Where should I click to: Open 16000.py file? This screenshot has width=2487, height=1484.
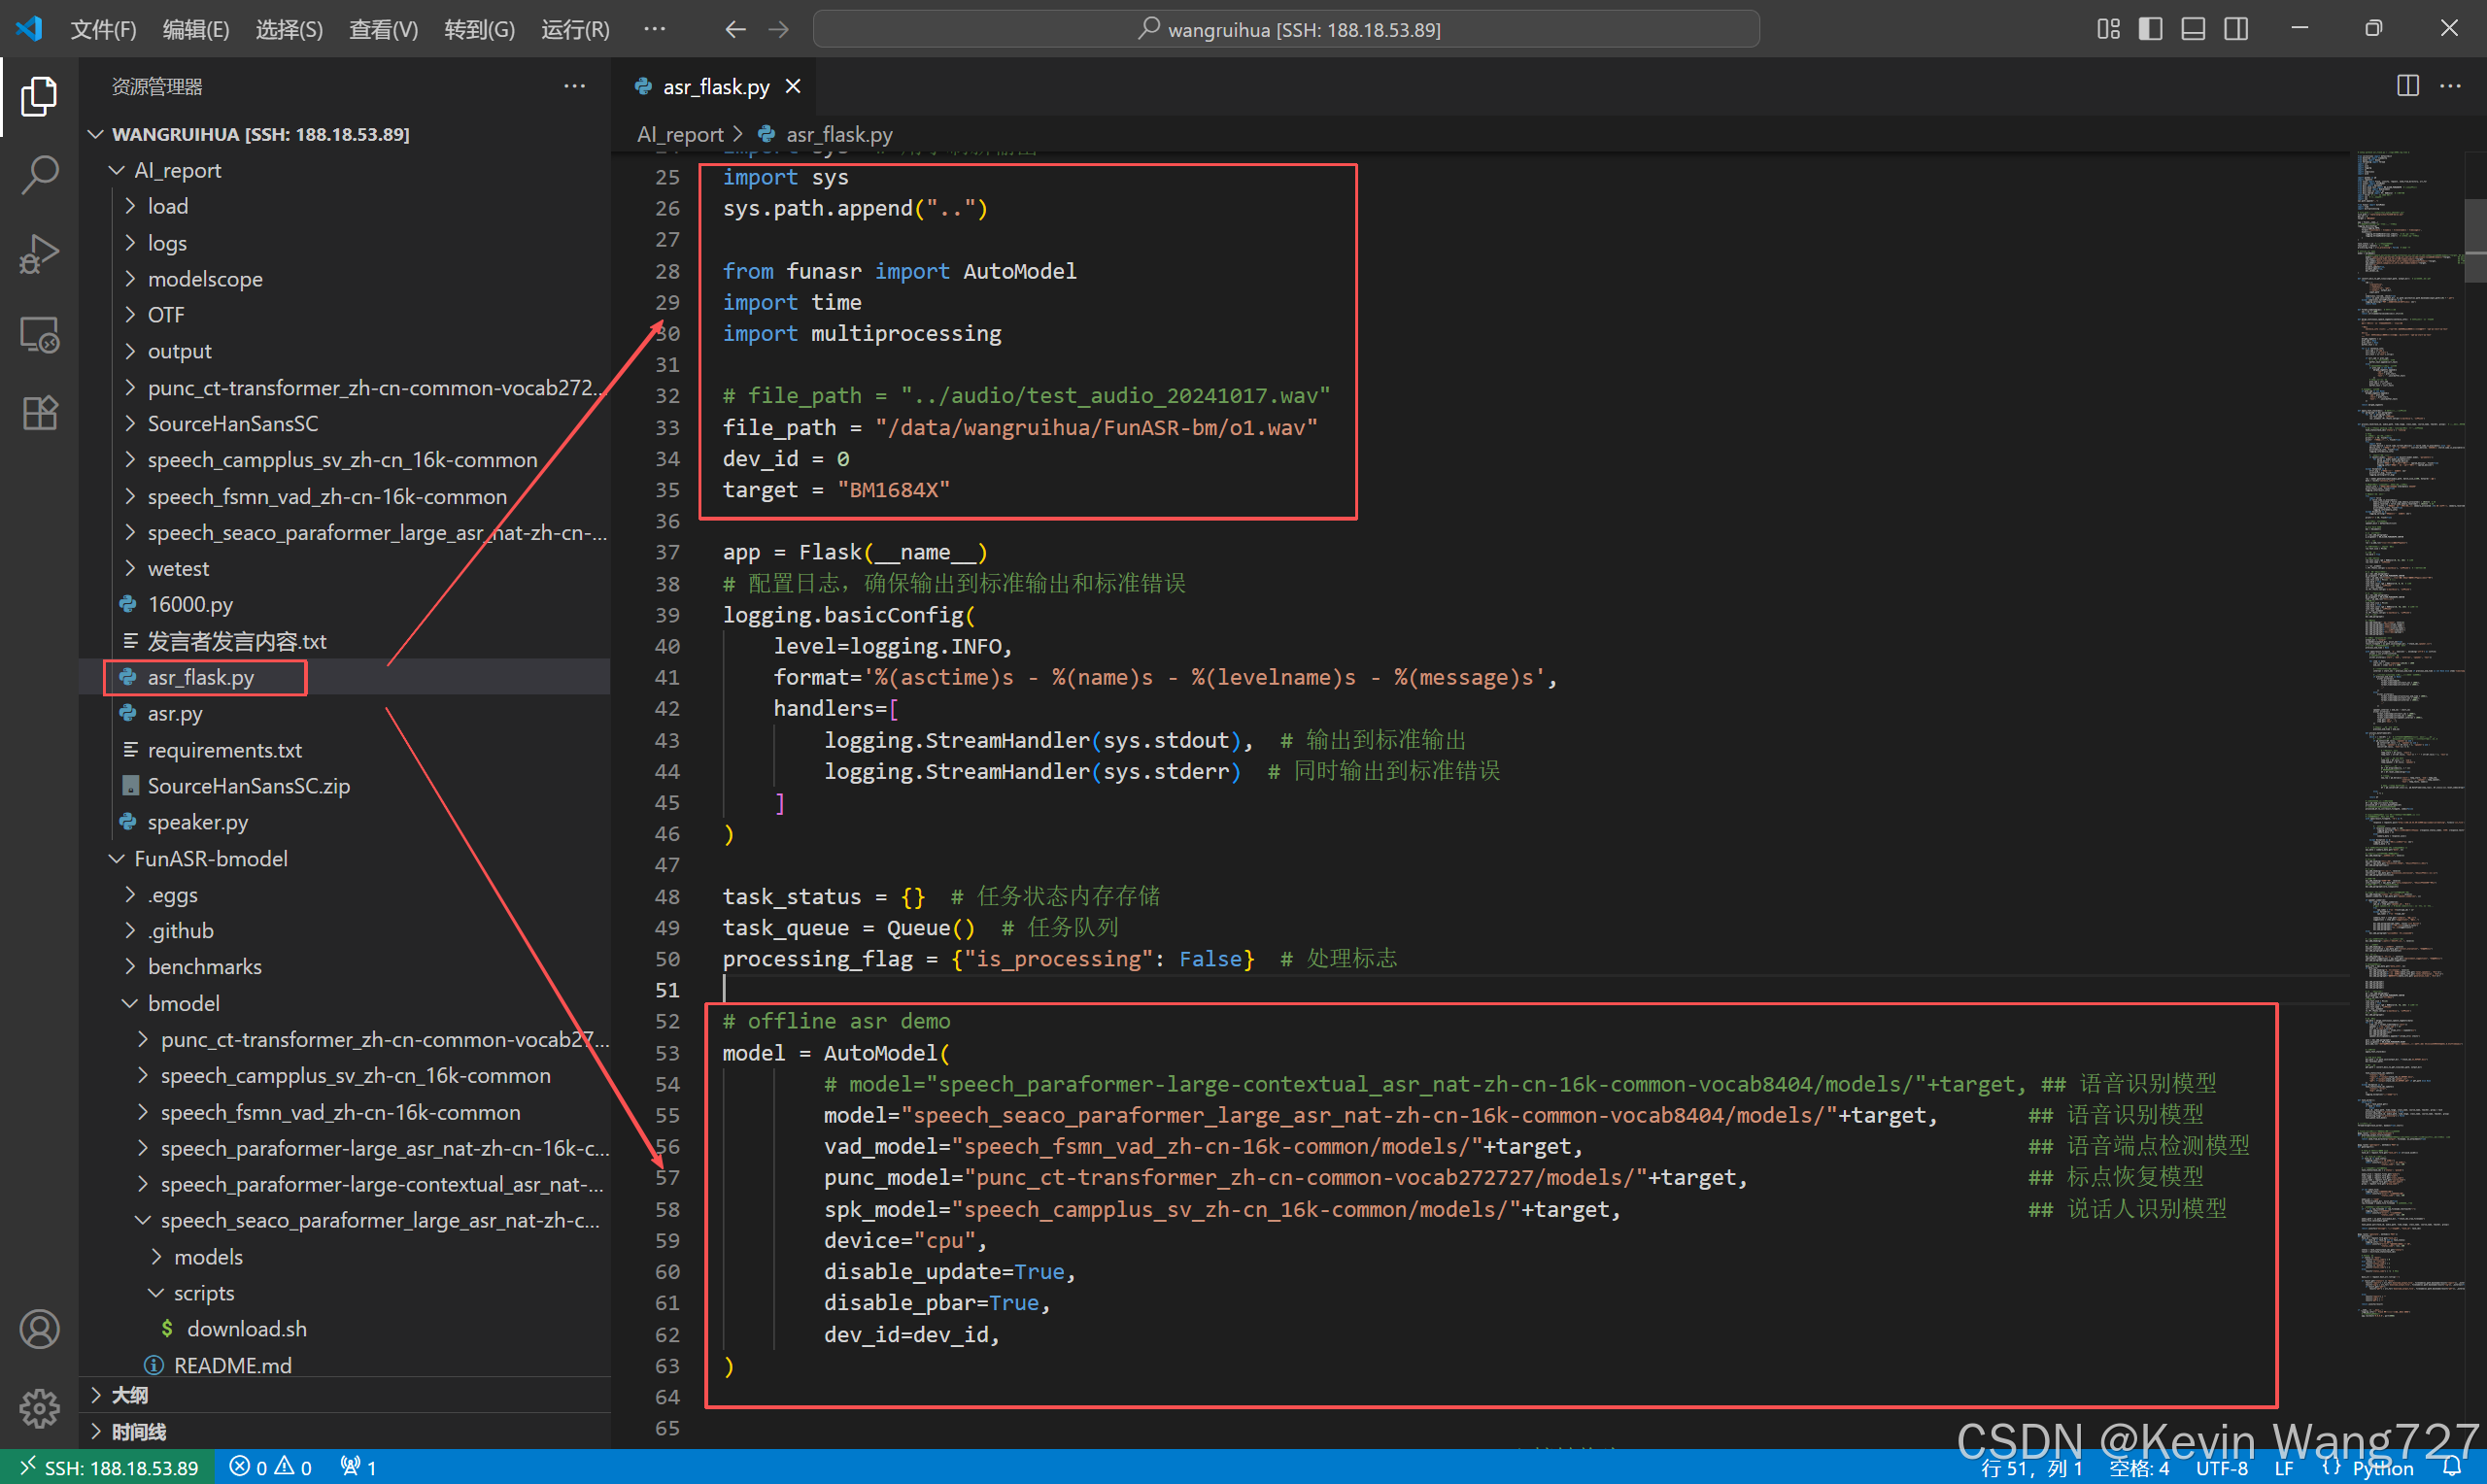[345, 604]
